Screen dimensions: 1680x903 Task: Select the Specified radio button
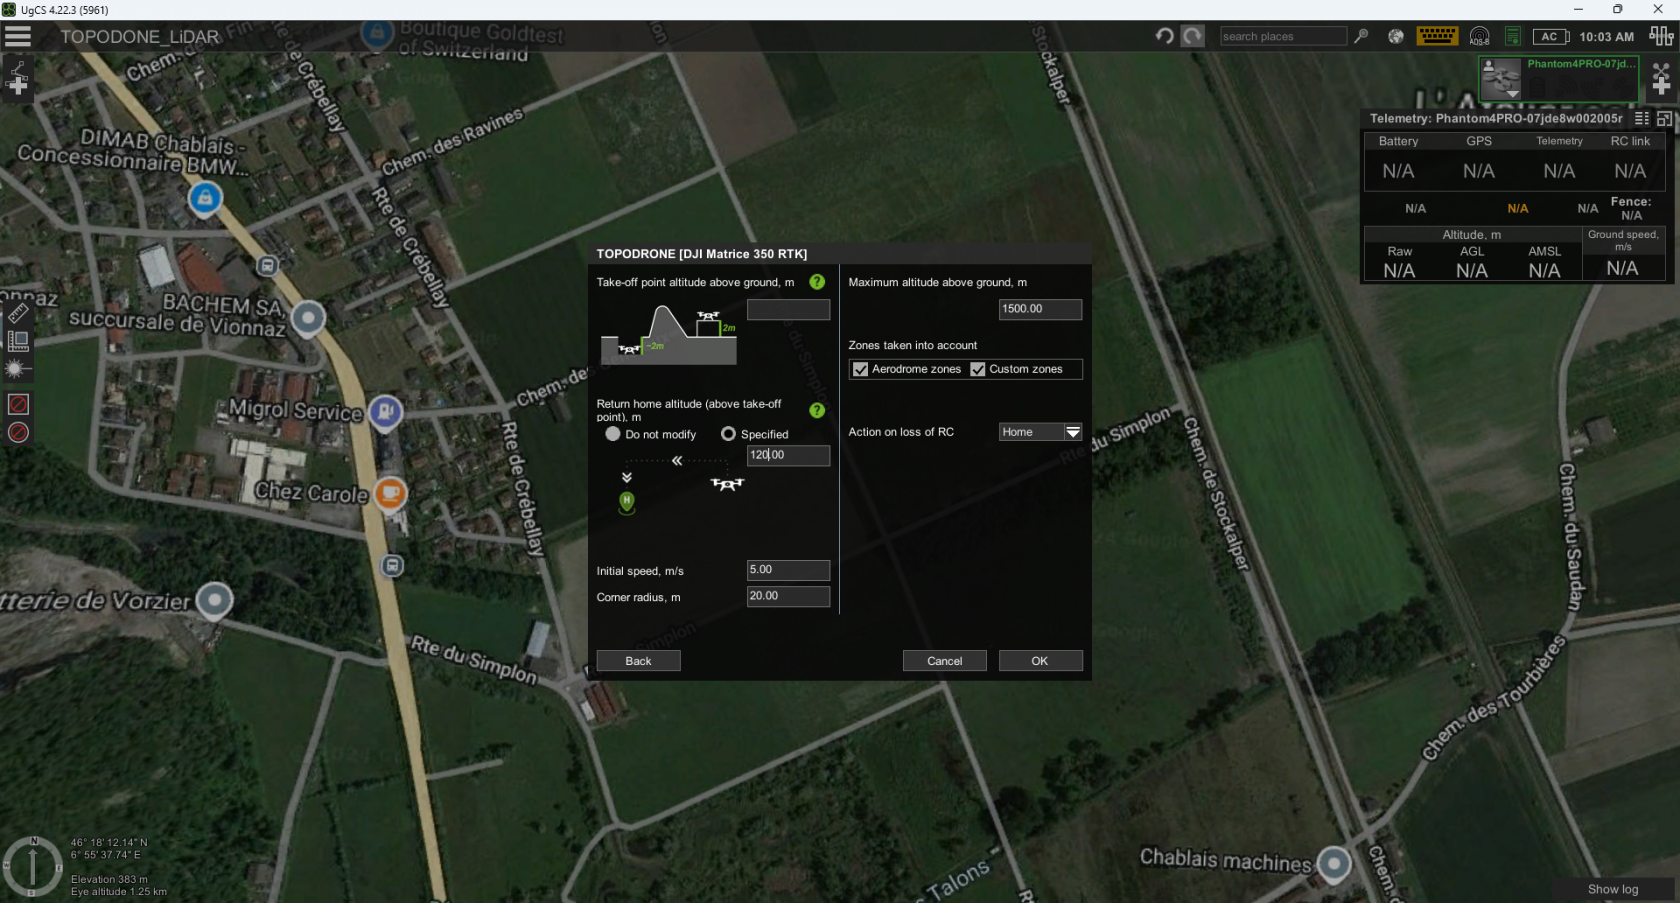[728, 434]
